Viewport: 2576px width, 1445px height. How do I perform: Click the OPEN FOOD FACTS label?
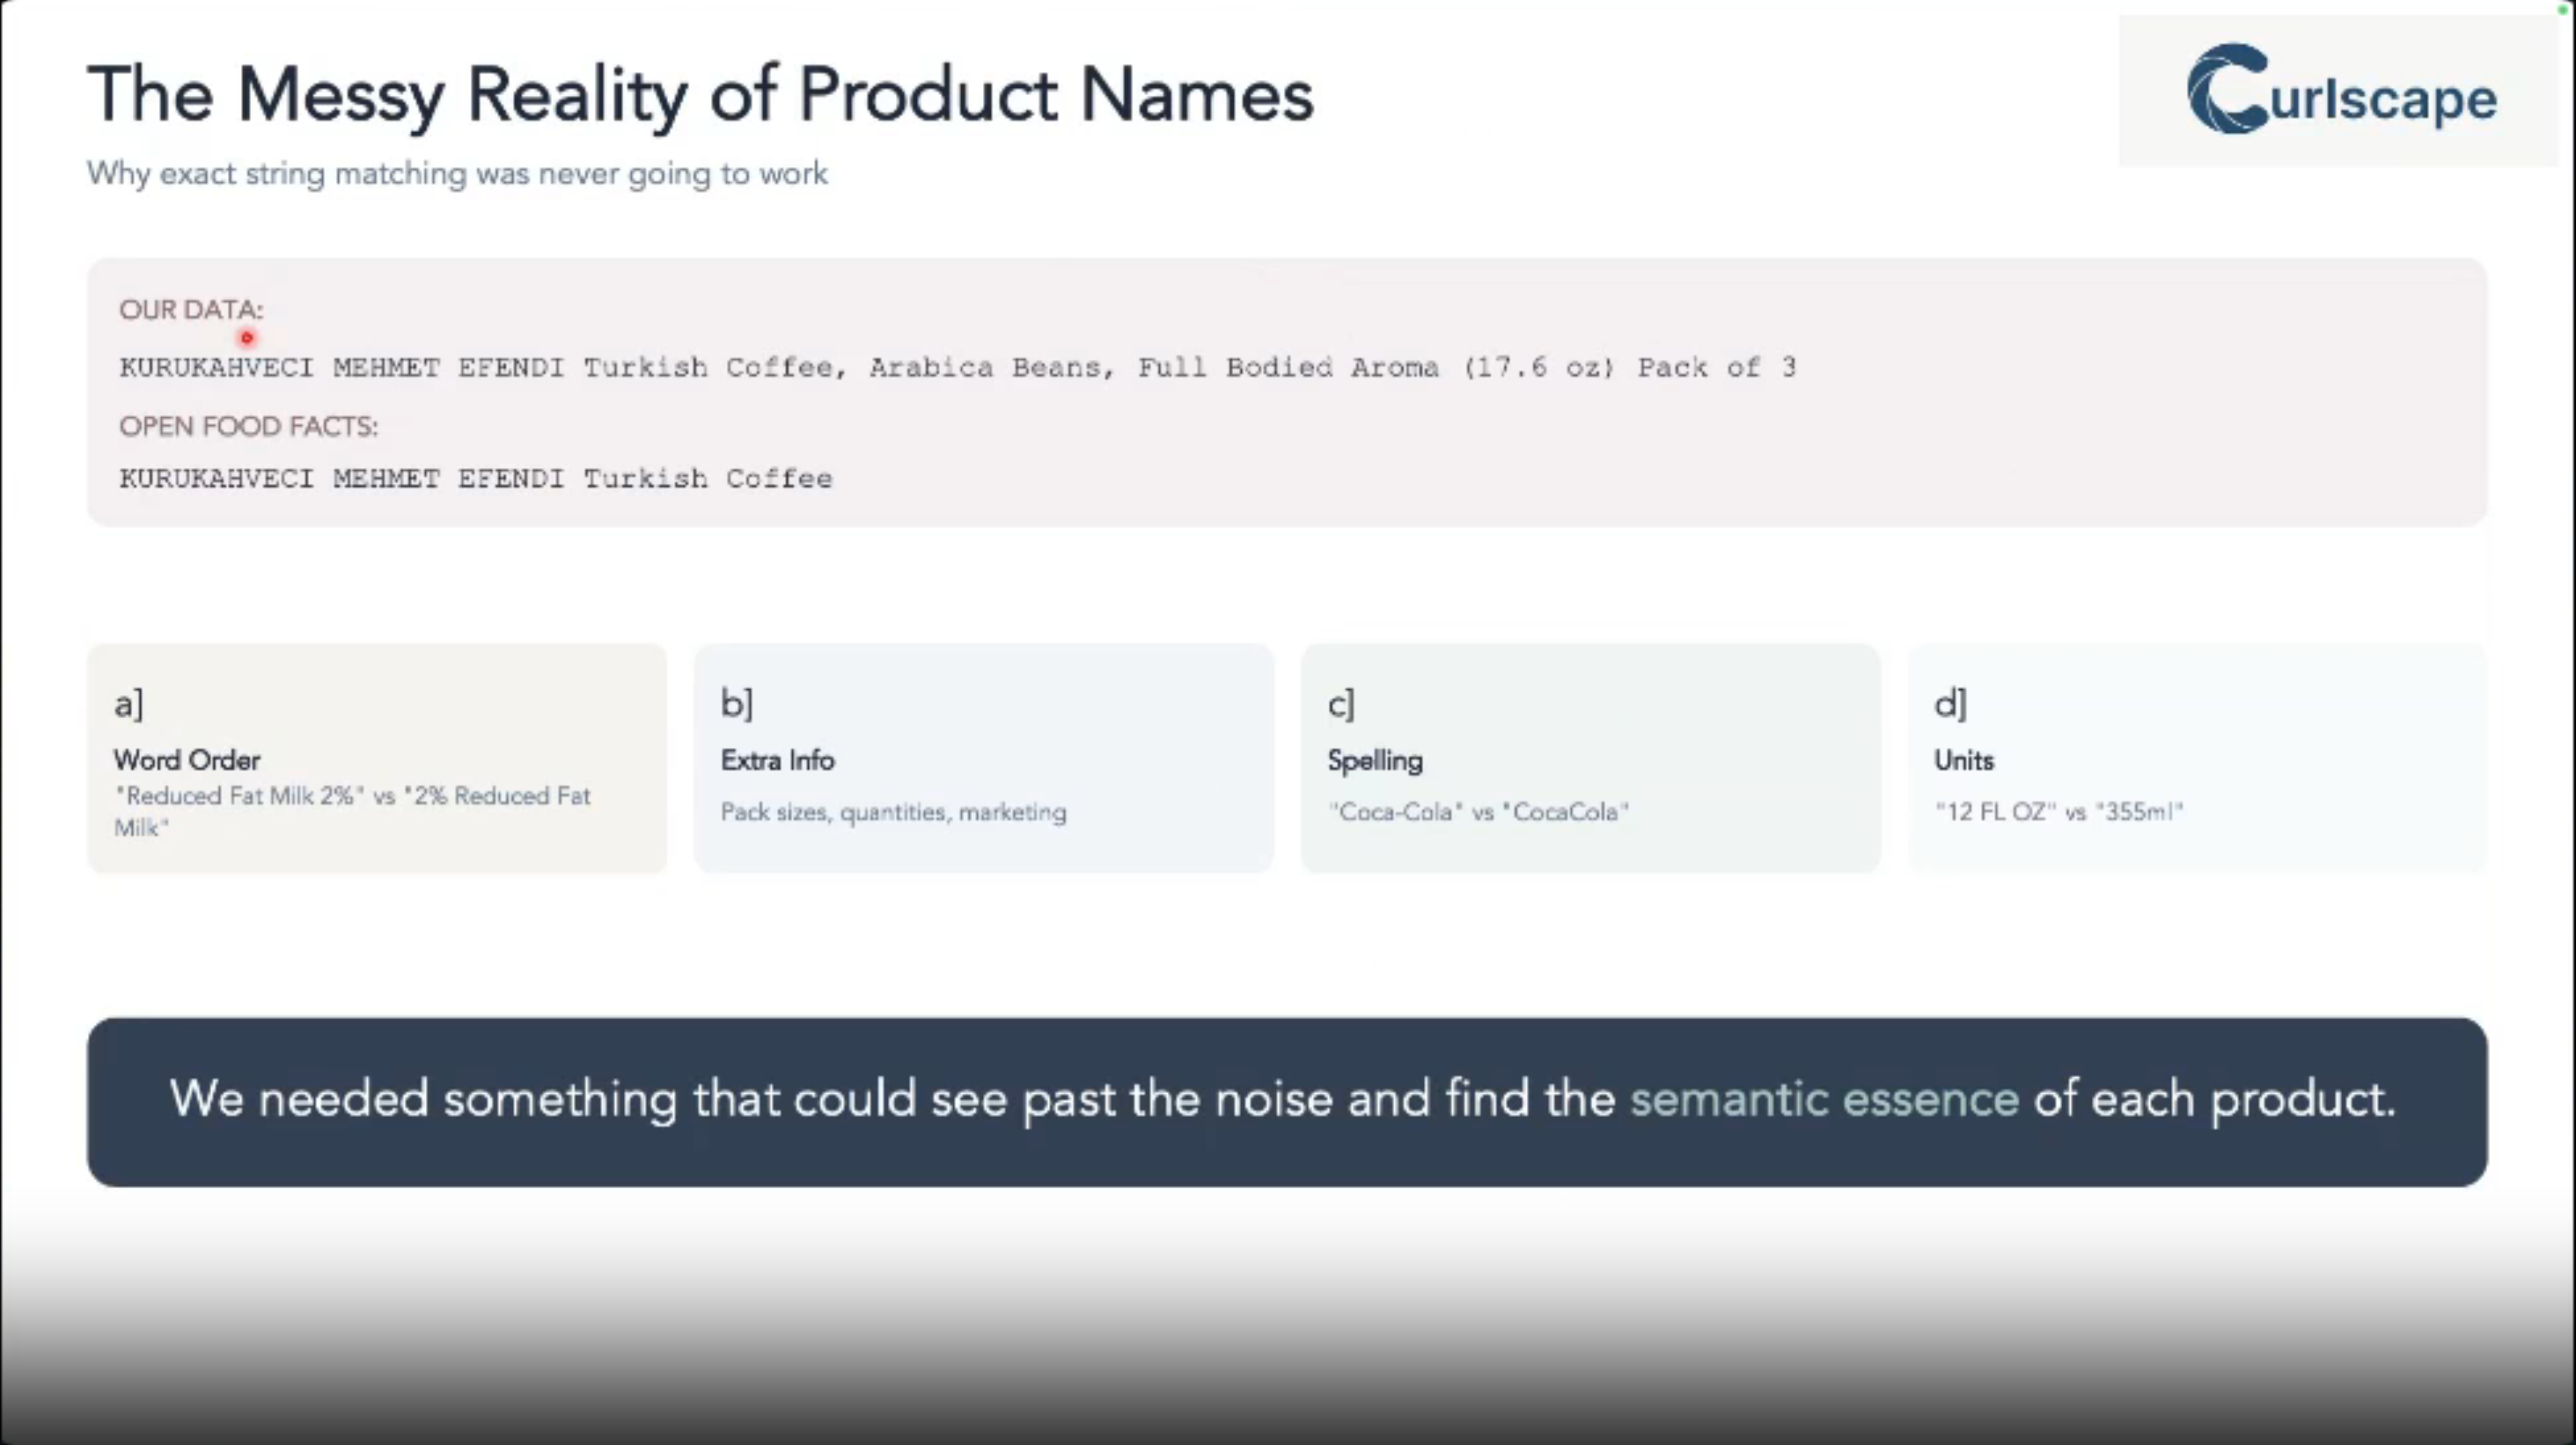click(249, 426)
